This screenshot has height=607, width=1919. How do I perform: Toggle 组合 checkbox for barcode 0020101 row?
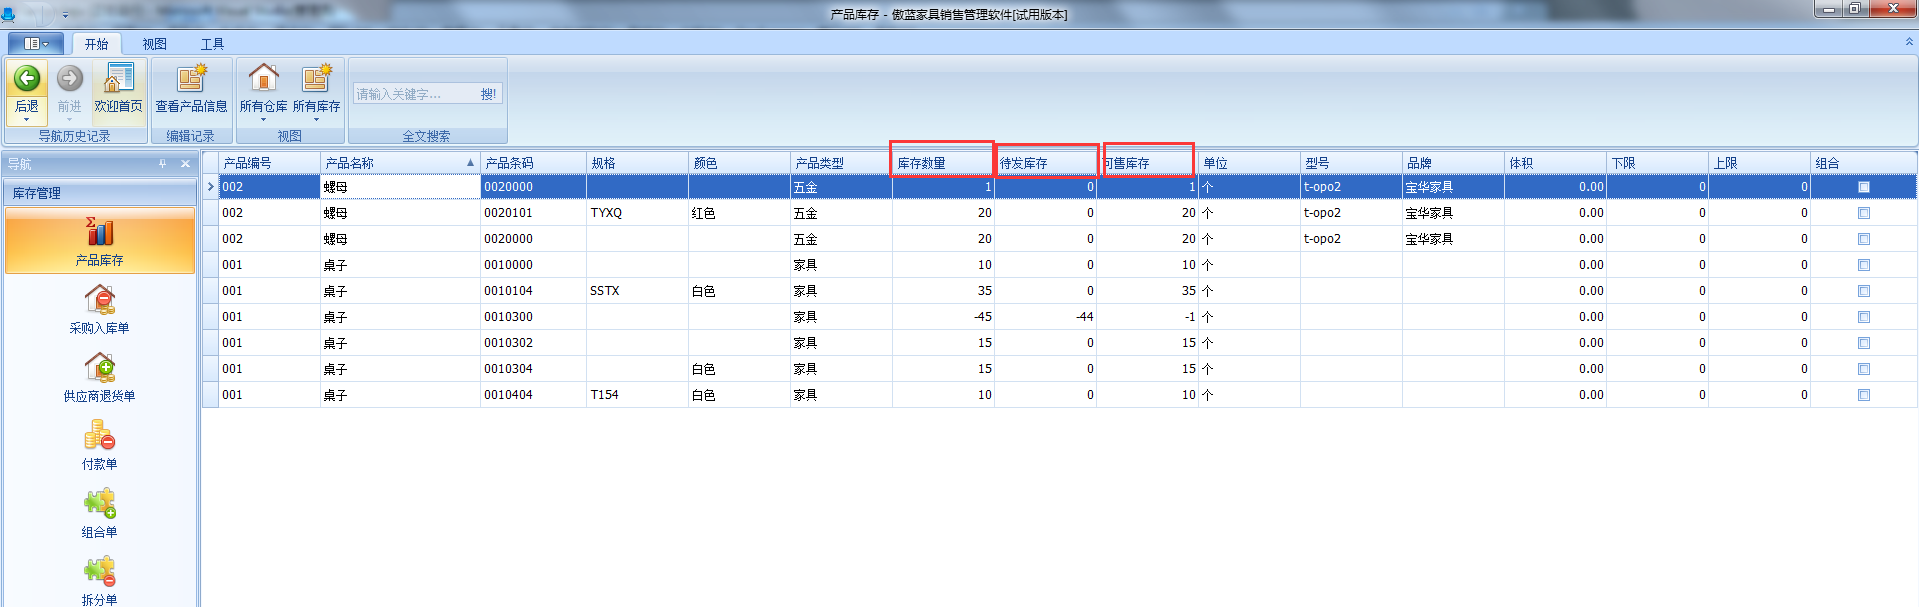coord(1863,213)
